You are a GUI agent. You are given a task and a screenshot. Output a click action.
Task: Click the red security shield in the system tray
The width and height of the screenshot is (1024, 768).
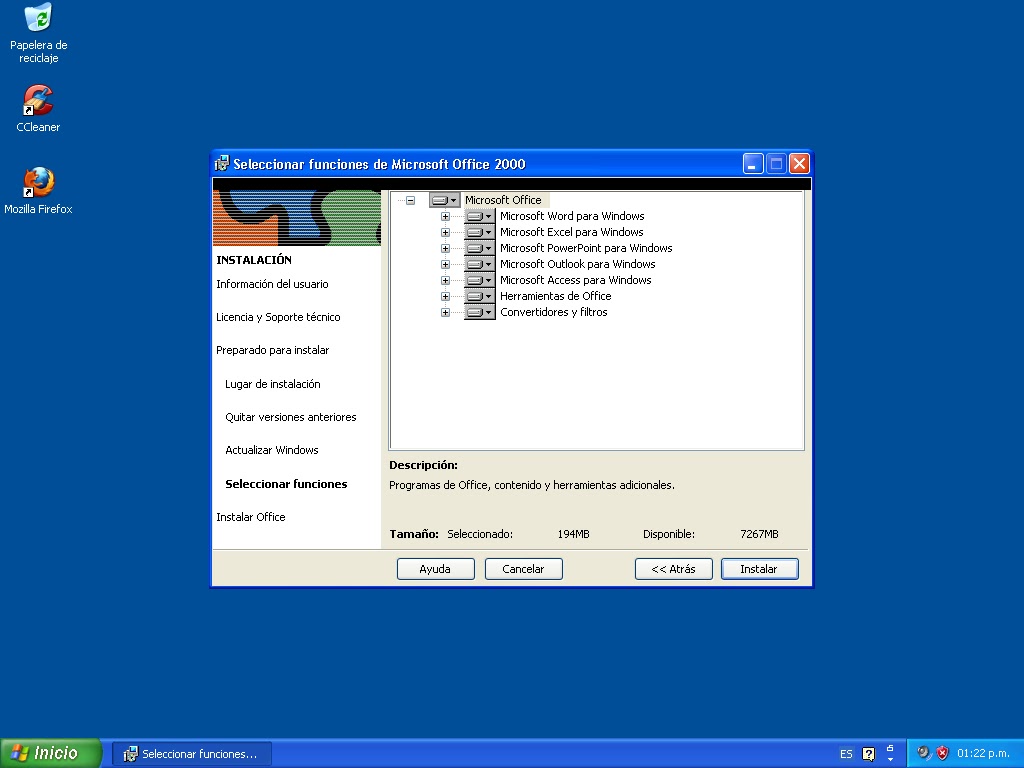(941, 753)
